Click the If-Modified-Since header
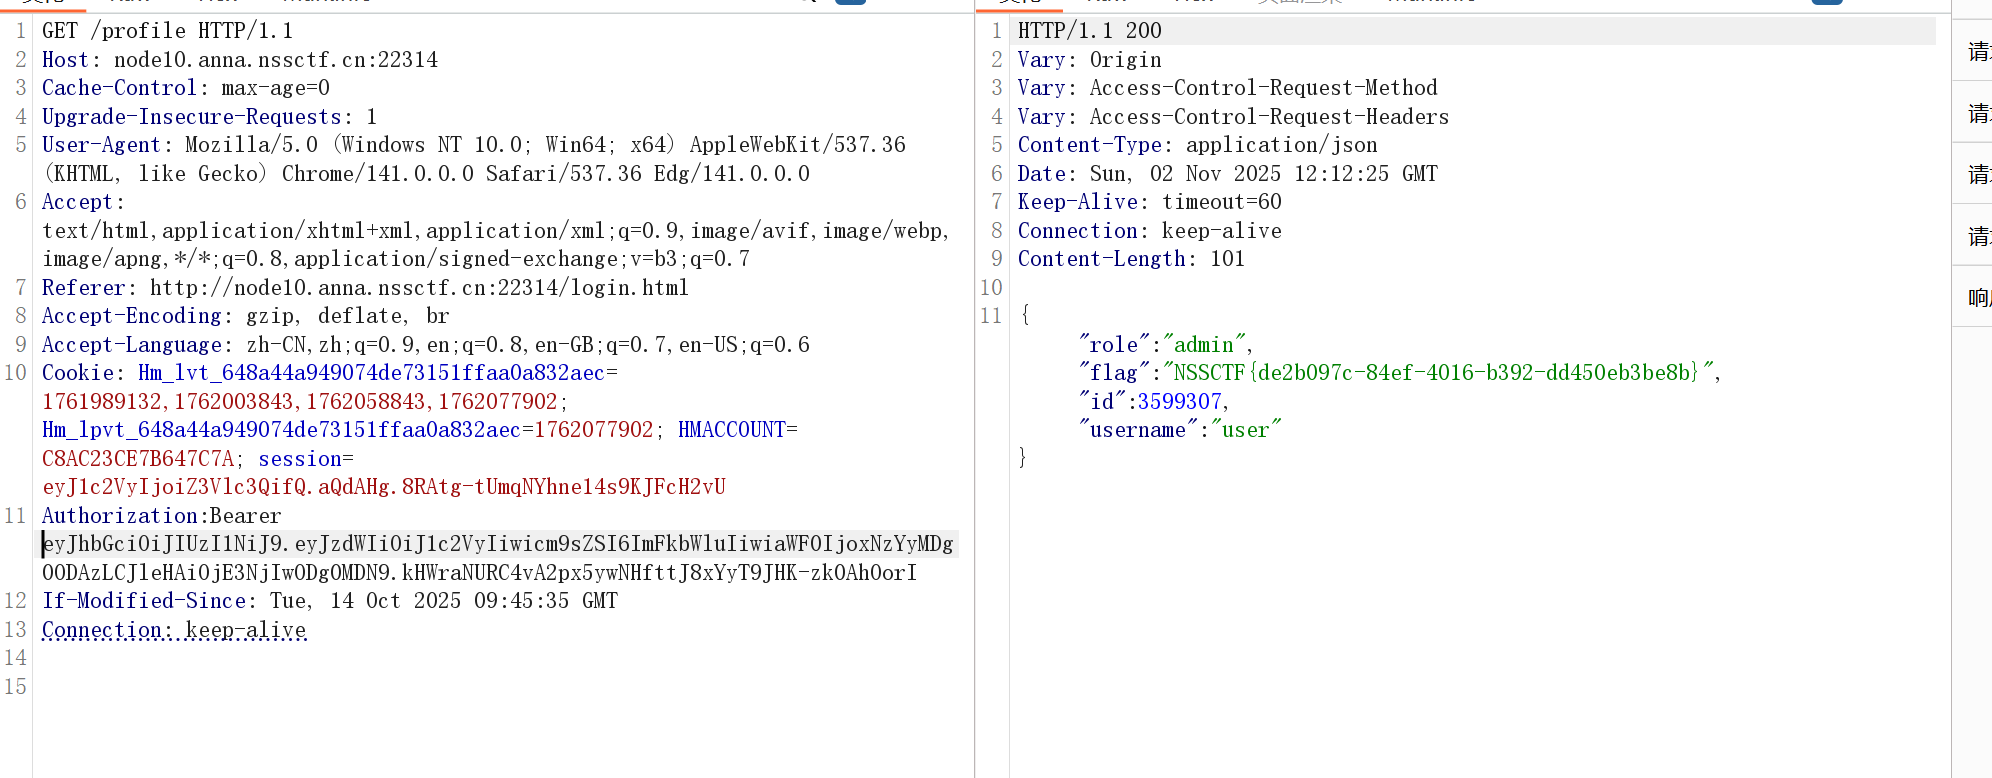The height and width of the screenshot is (778, 1992). click(143, 601)
